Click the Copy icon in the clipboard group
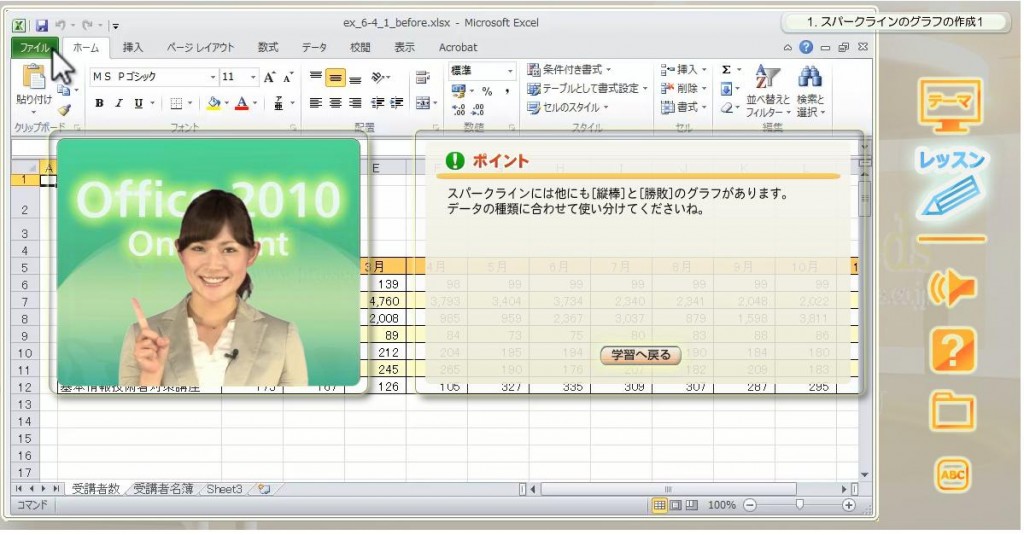This screenshot has height=535, width=1024. pyautogui.click(x=63, y=89)
